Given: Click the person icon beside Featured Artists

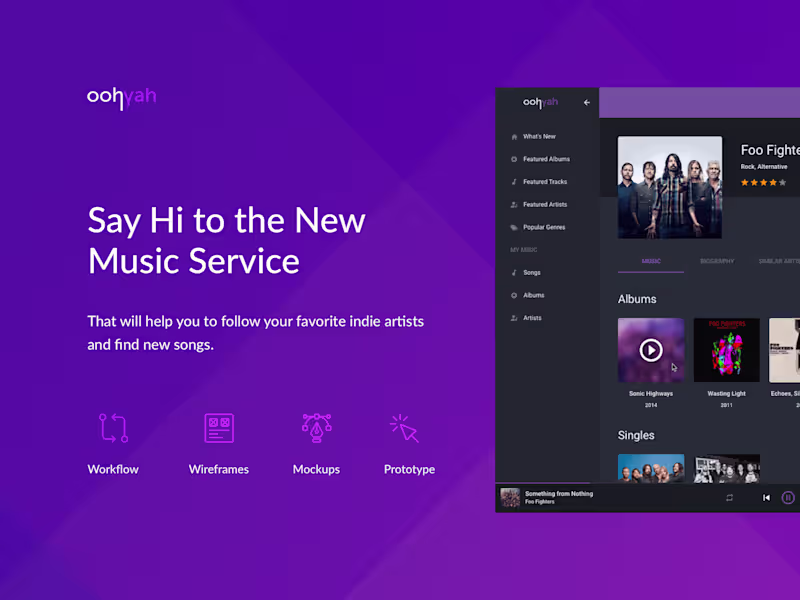Looking at the screenshot, I should (x=514, y=205).
